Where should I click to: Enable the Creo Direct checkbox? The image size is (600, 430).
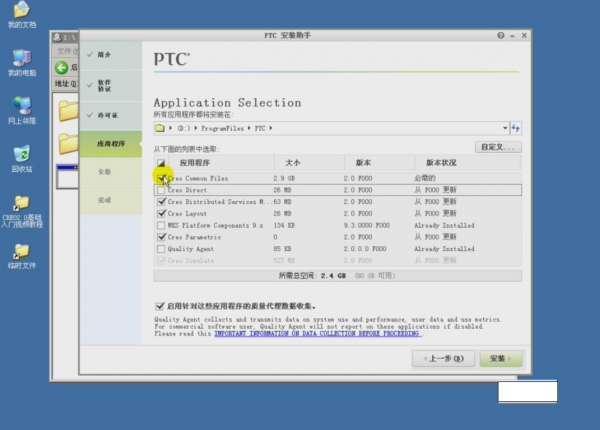(x=161, y=189)
